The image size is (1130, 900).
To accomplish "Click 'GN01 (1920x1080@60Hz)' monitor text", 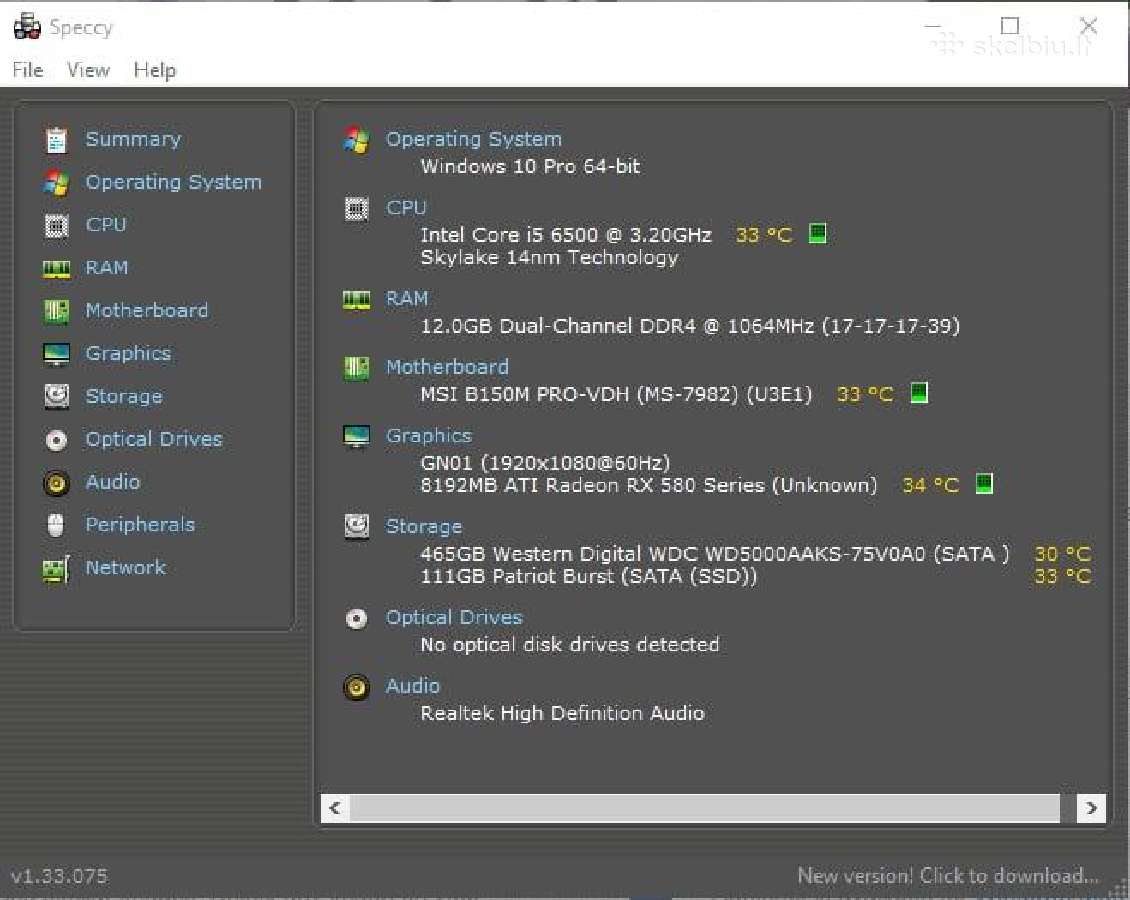I will tap(545, 463).
